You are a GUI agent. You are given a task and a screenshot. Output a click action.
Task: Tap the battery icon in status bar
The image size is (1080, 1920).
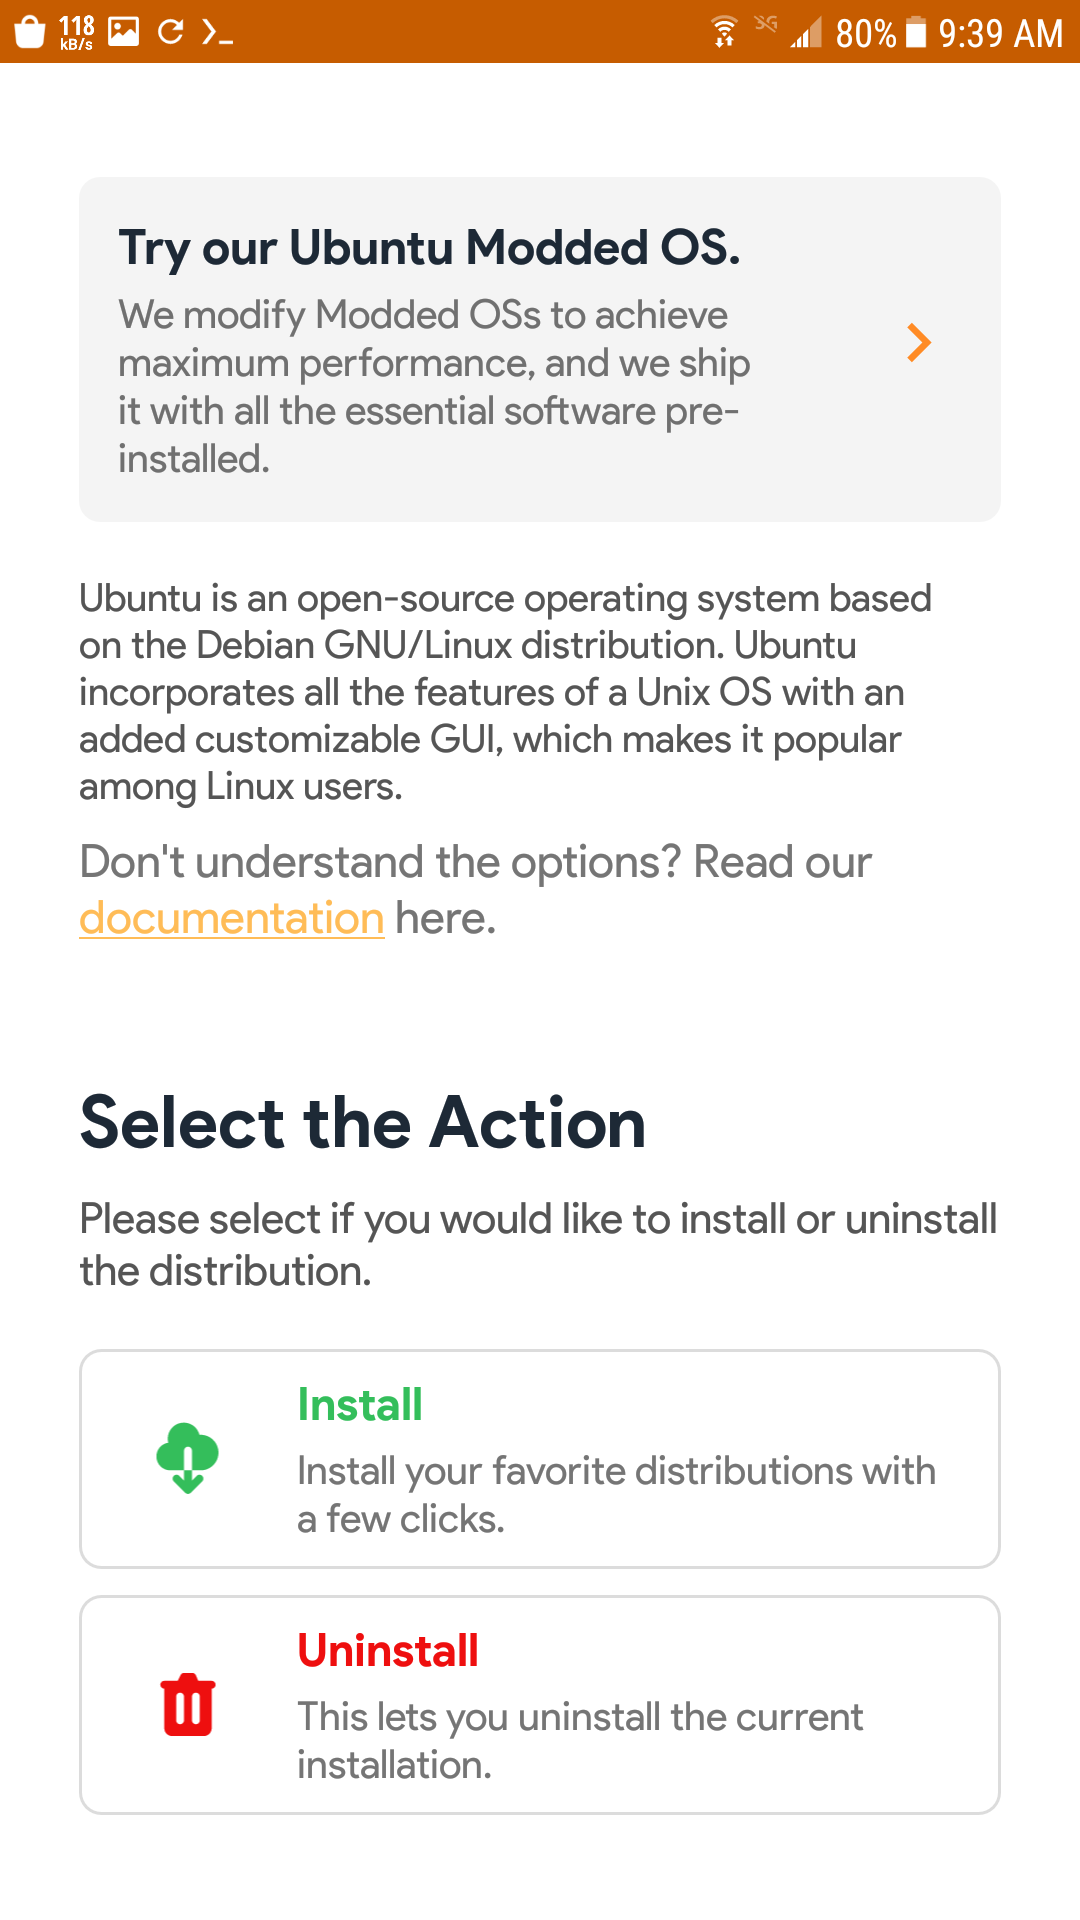click(x=915, y=32)
